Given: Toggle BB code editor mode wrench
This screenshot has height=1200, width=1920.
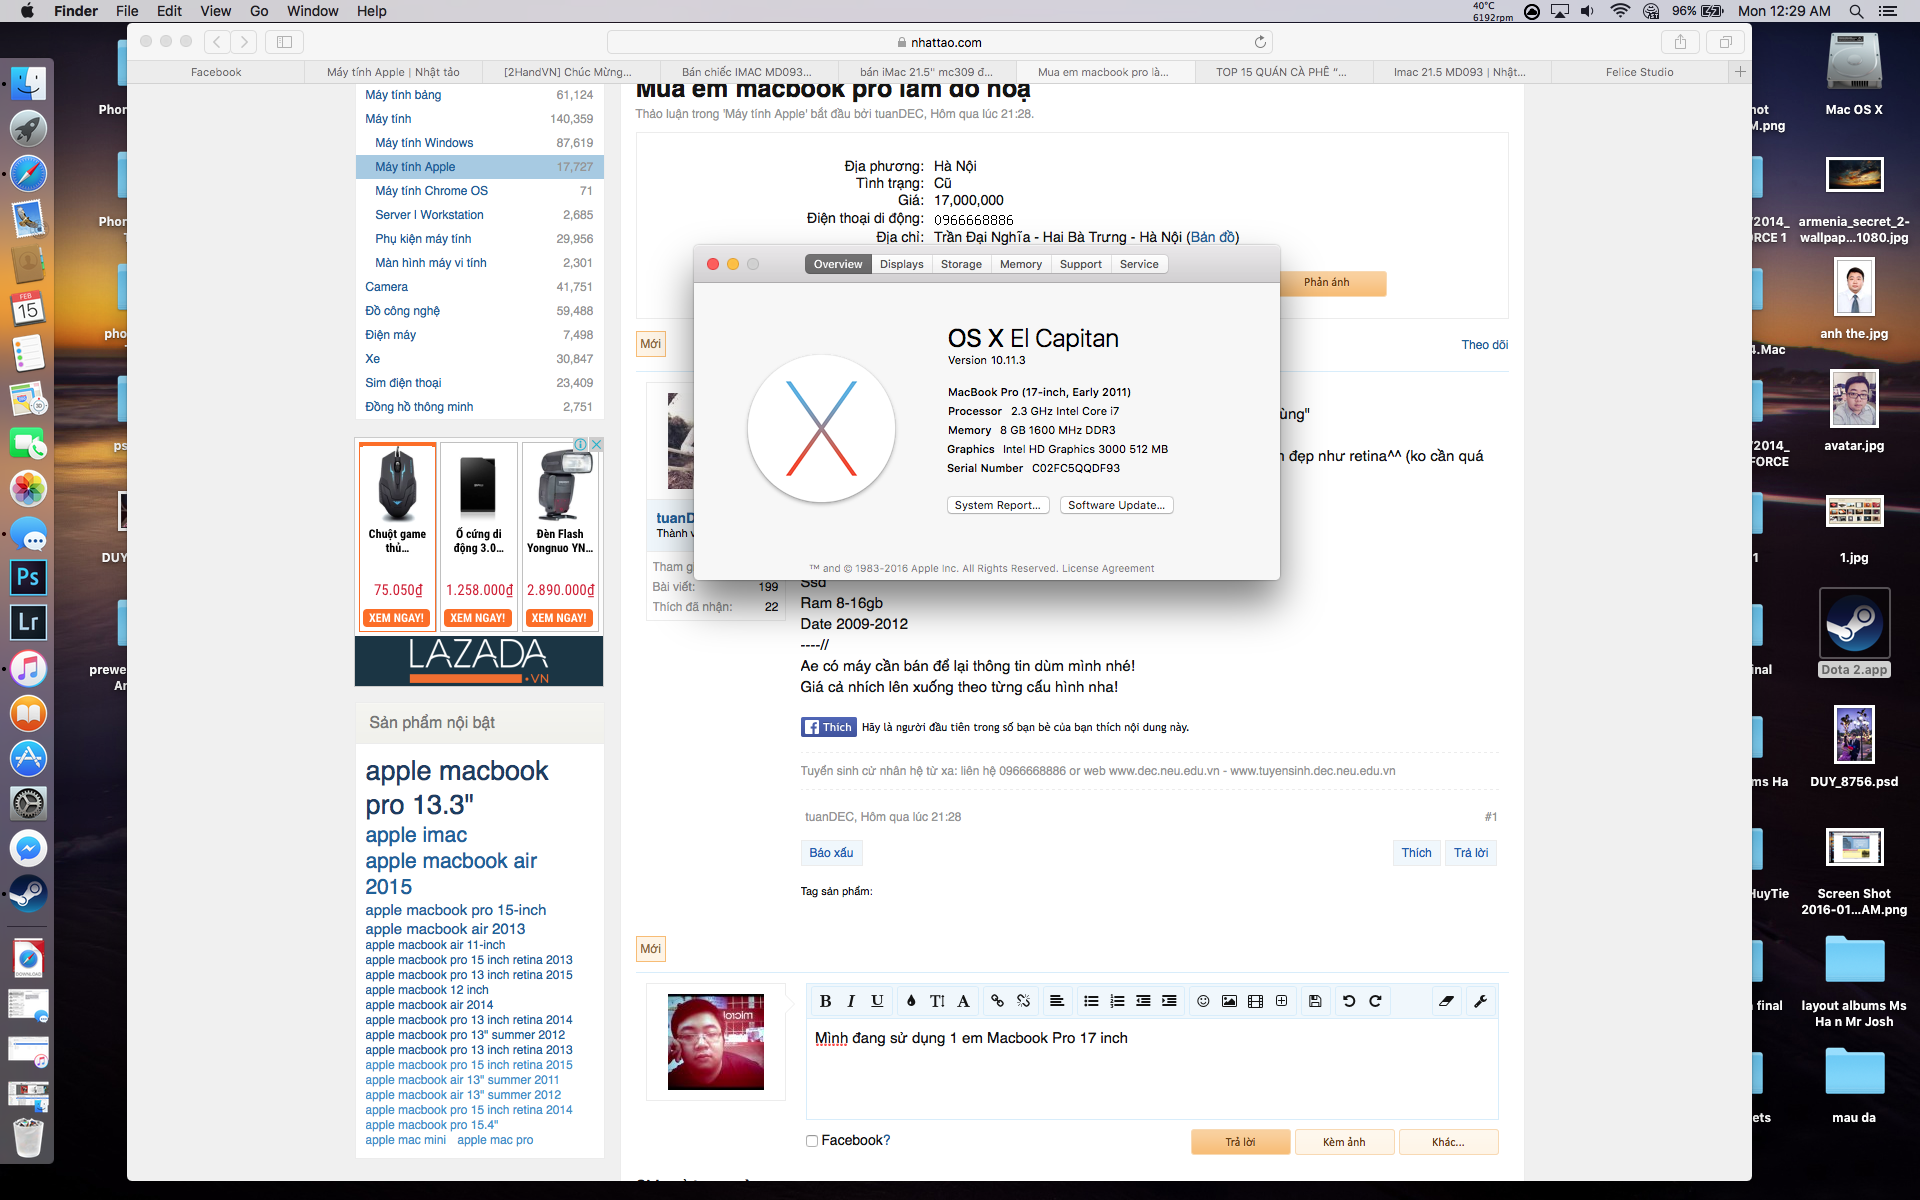Looking at the screenshot, I should pos(1481,1001).
